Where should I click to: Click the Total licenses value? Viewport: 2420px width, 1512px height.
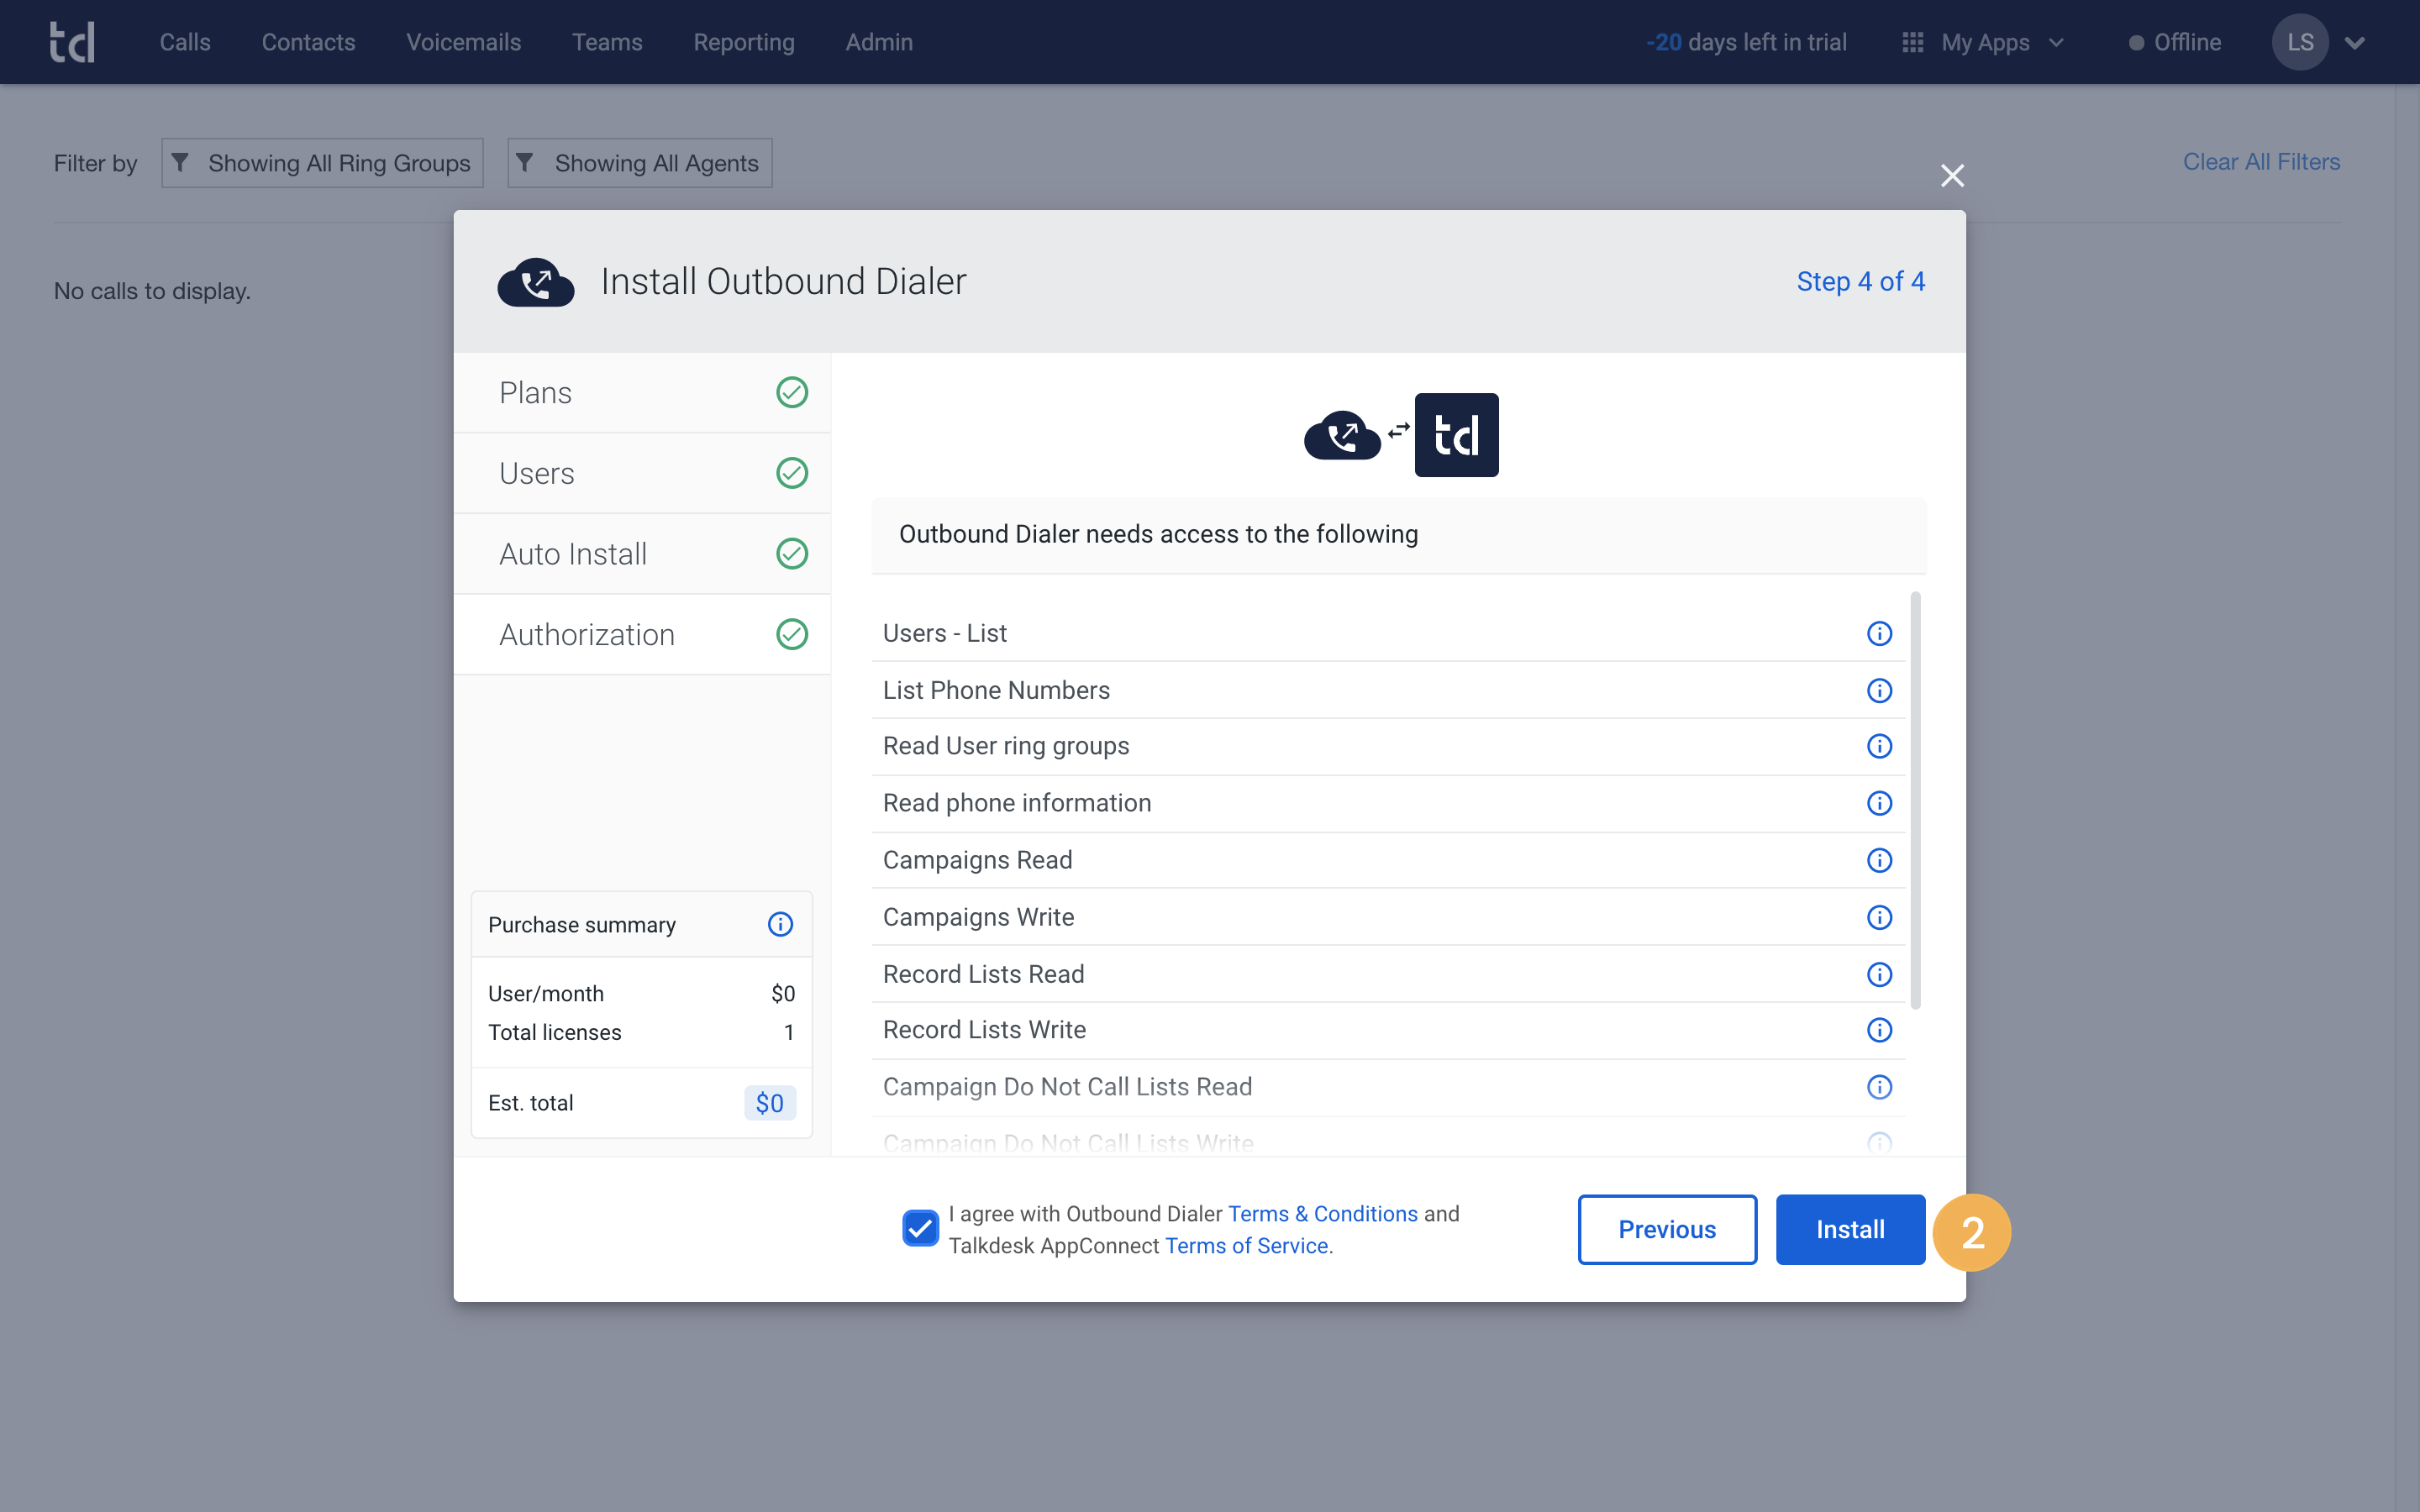coord(789,1033)
